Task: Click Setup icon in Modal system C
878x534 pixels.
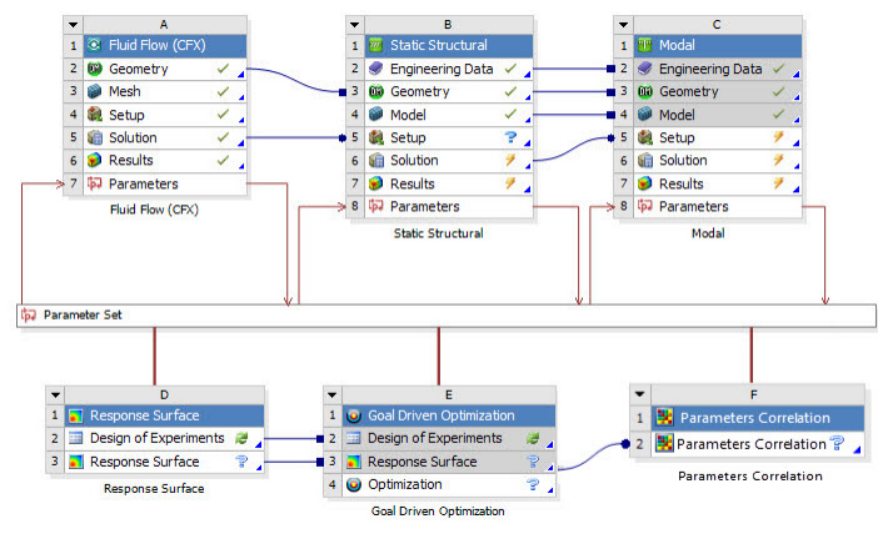Action: [645, 138]
